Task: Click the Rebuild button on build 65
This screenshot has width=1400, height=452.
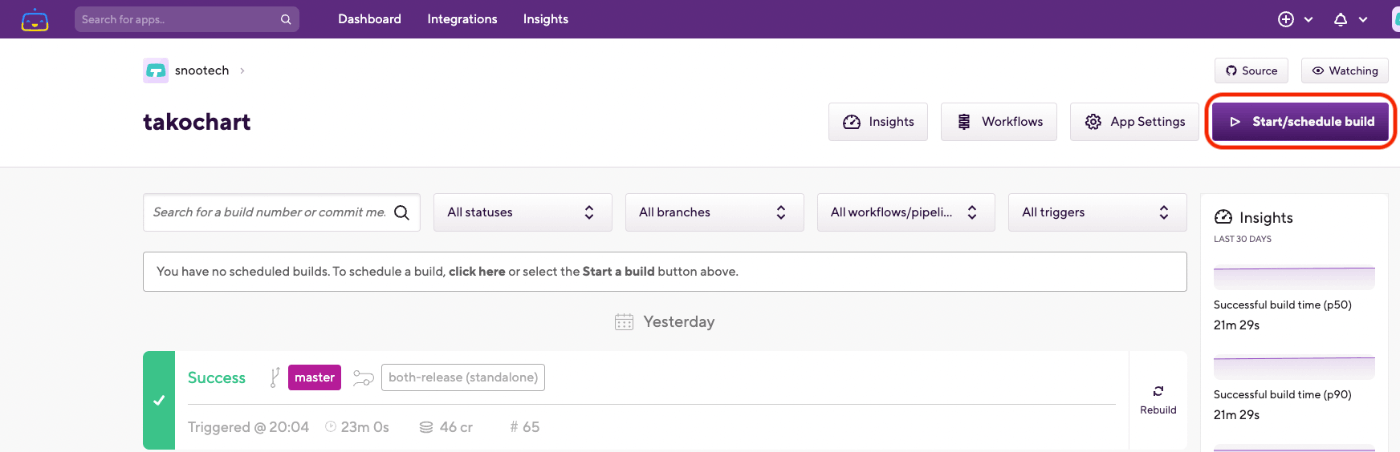Action: (1158, 400)
